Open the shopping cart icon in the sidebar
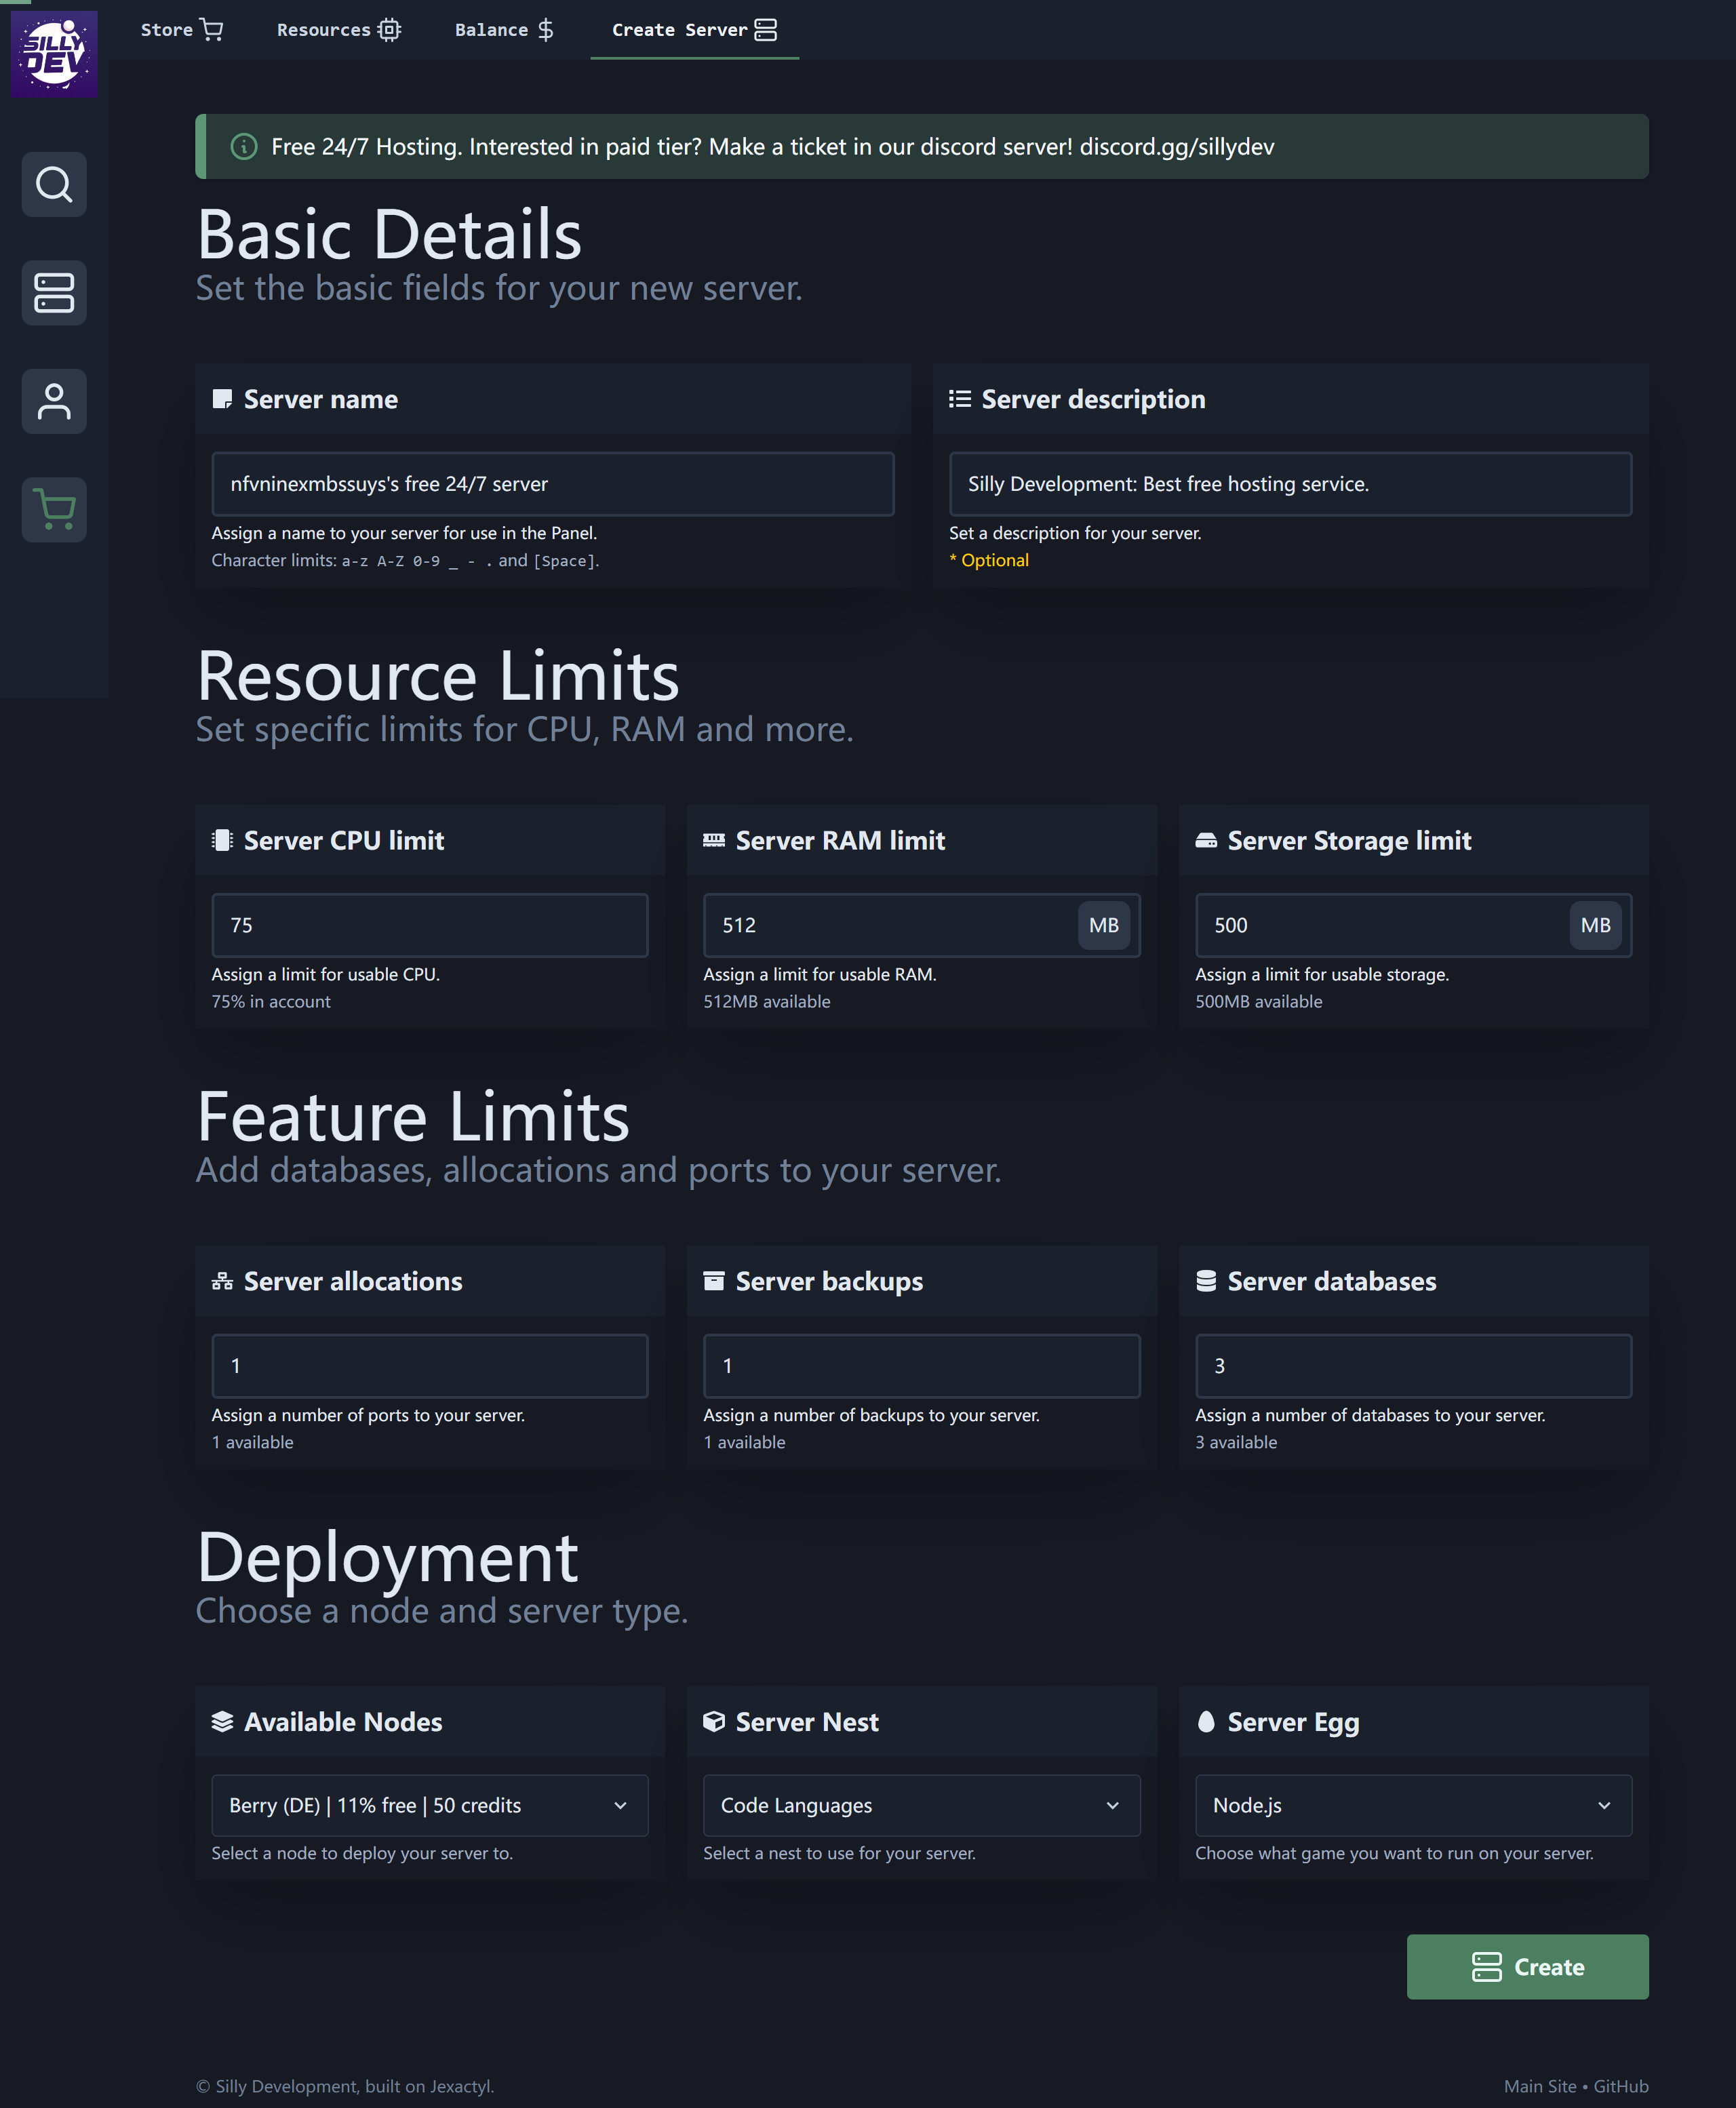The image size is (1736, 2108). click(54, 510)
